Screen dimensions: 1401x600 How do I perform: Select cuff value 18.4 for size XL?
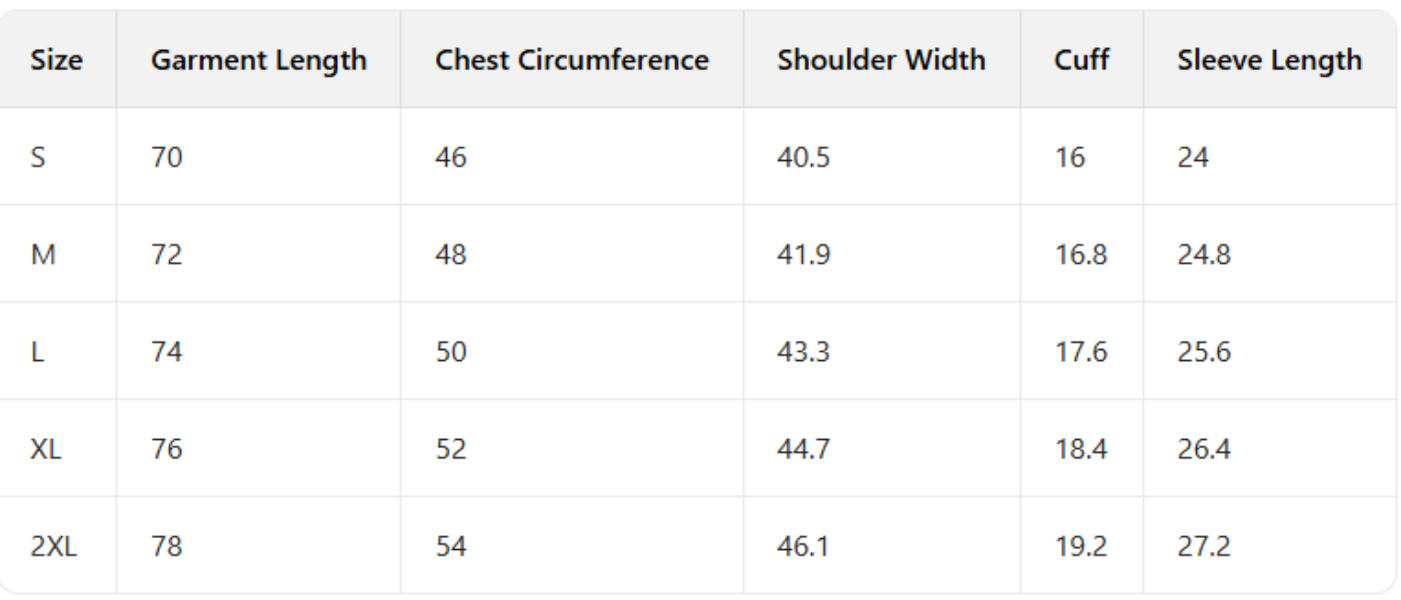1080,449
